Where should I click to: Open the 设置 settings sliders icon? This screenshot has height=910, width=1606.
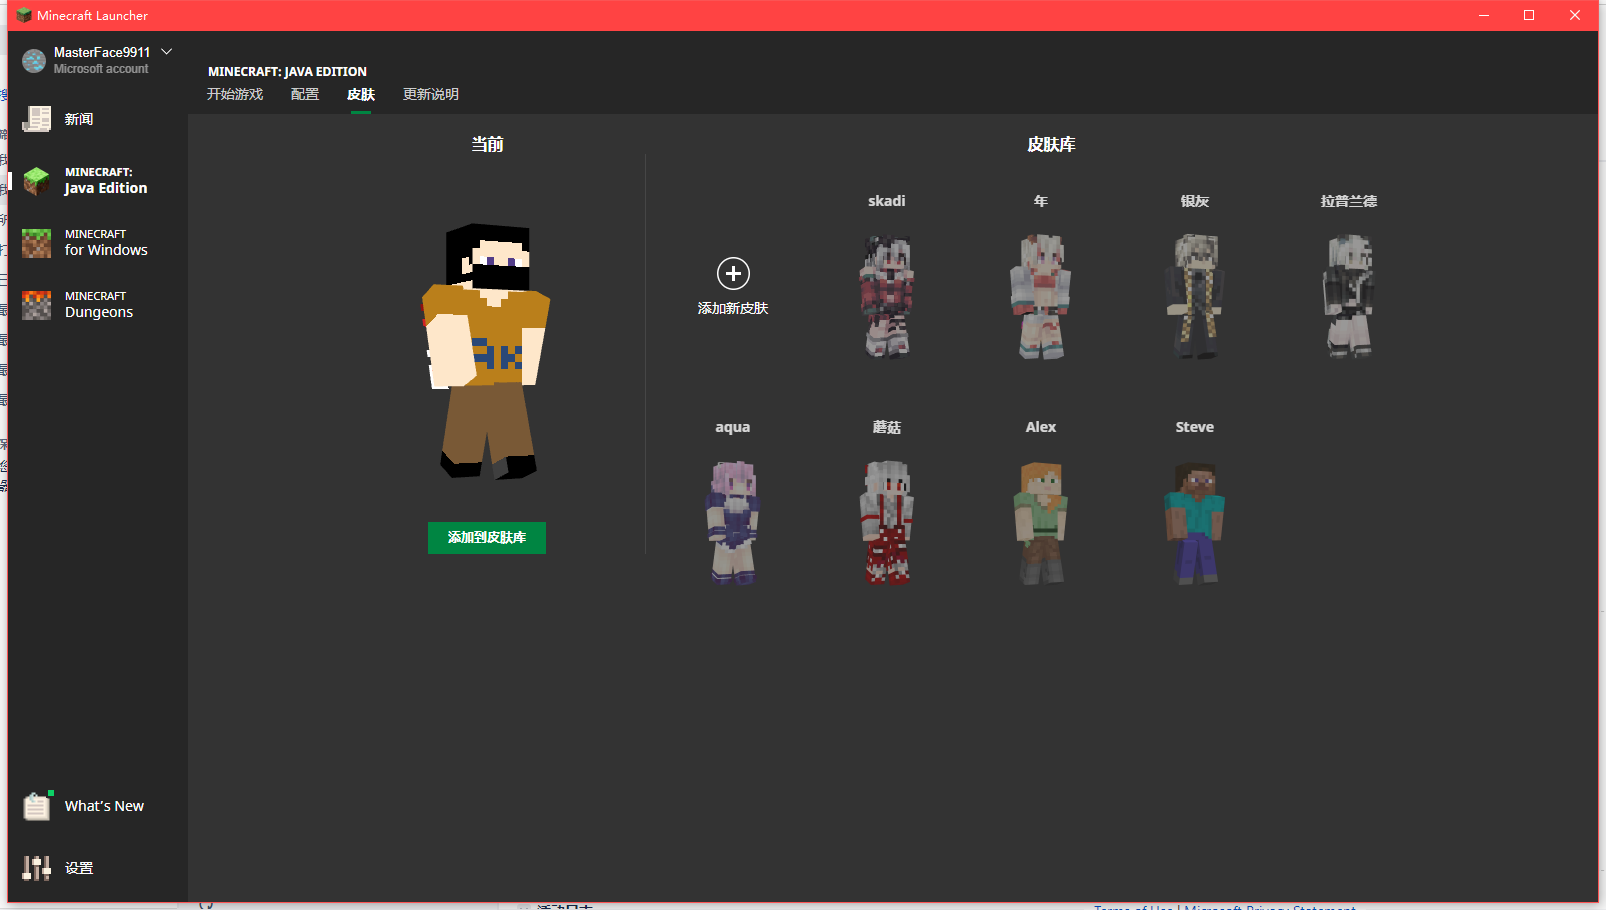click(37, 868)
